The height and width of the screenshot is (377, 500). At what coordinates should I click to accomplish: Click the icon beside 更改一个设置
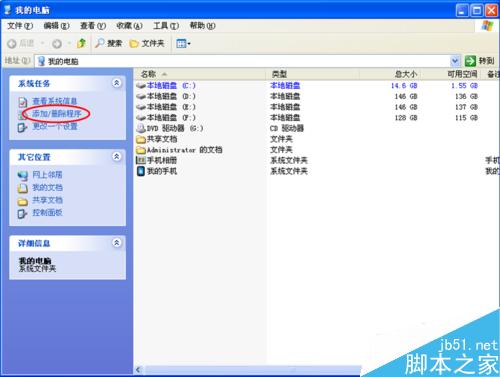[22, 127]
